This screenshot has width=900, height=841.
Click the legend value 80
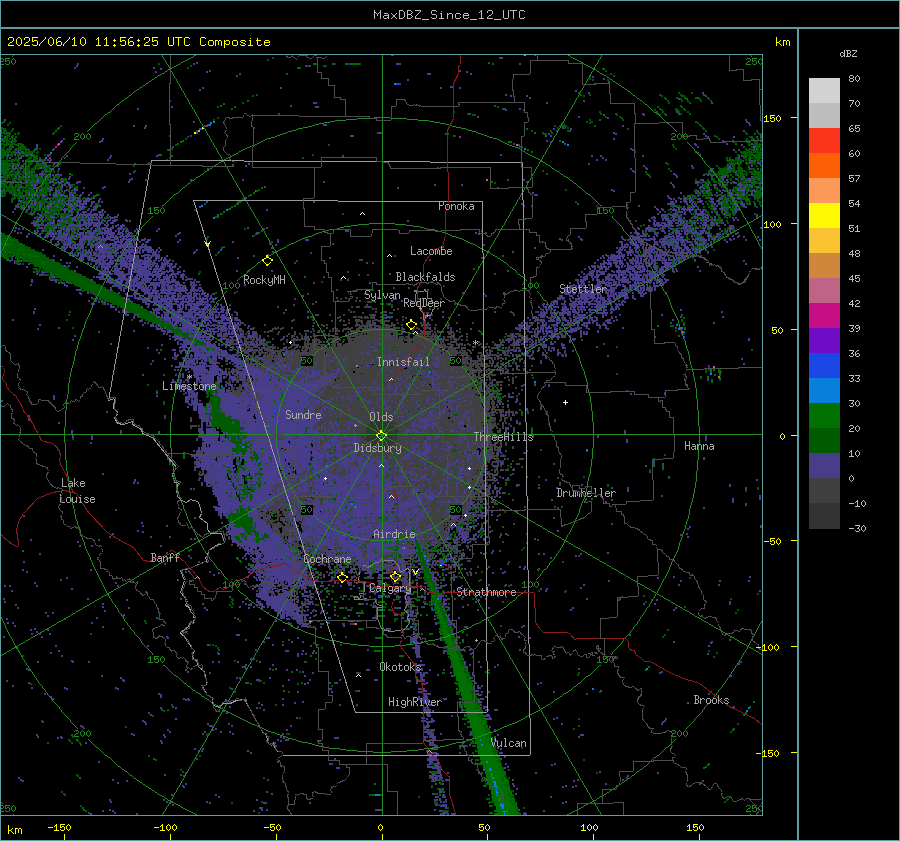(854, 79)
